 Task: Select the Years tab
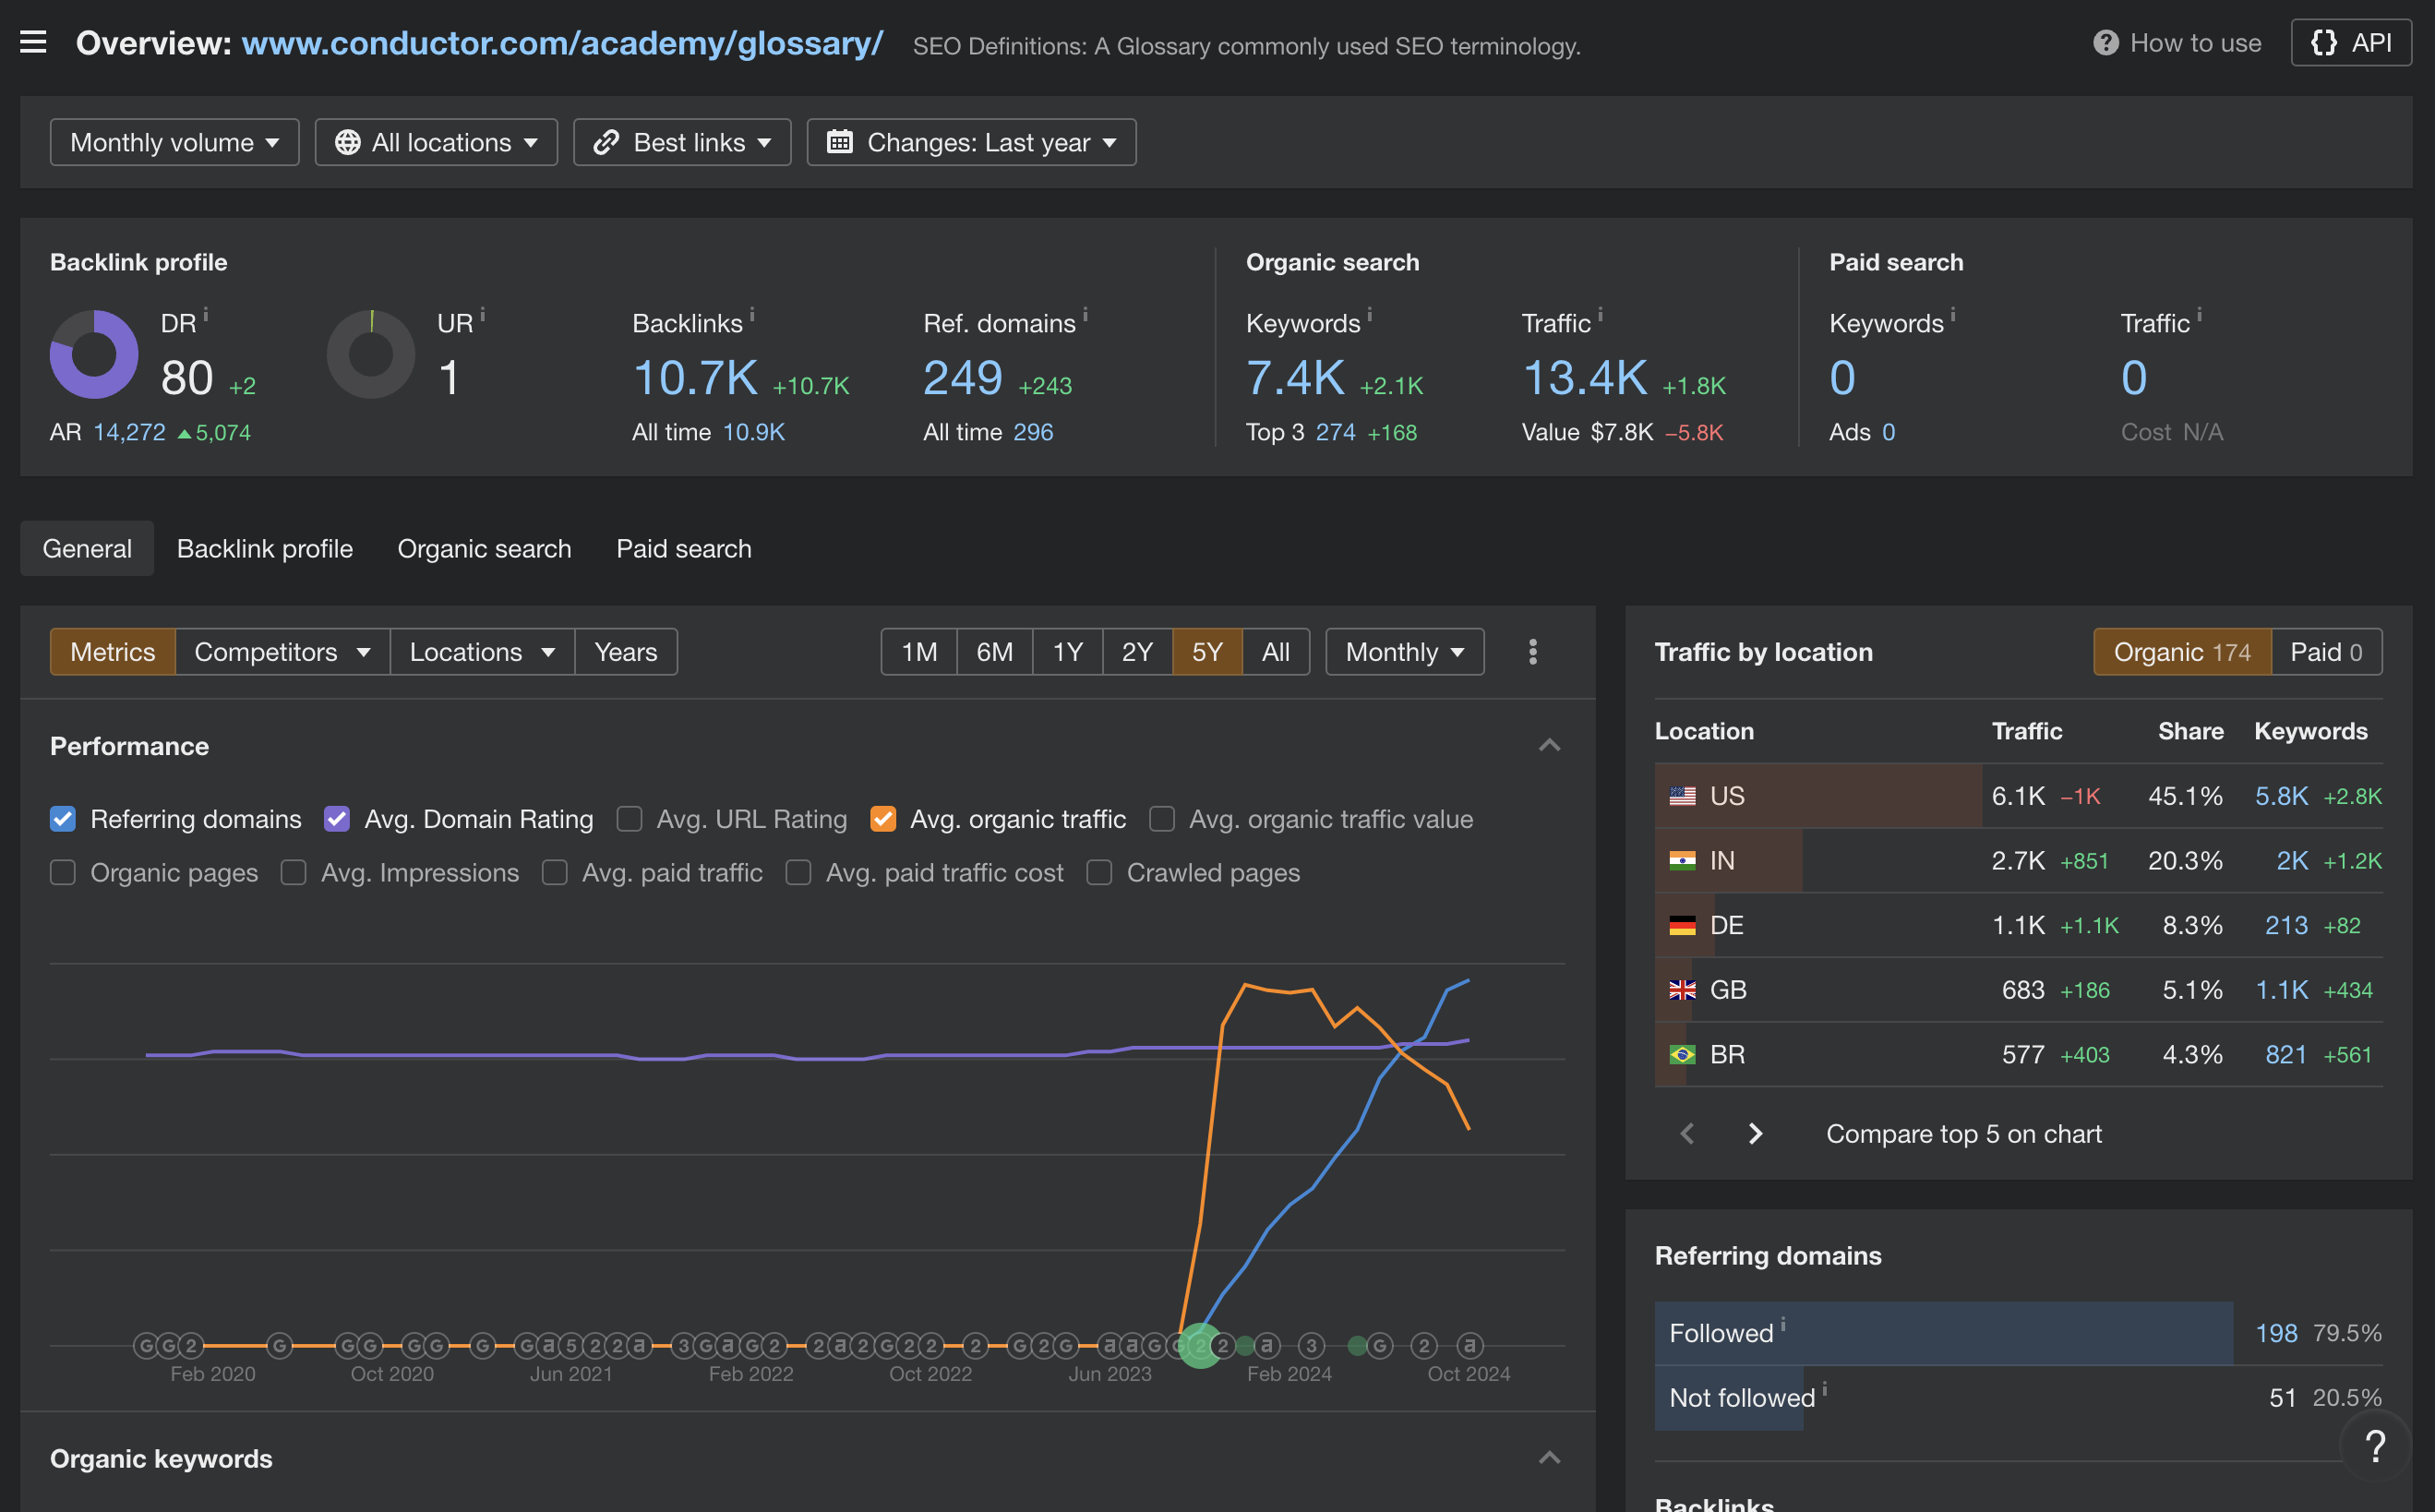pos(626,652)
